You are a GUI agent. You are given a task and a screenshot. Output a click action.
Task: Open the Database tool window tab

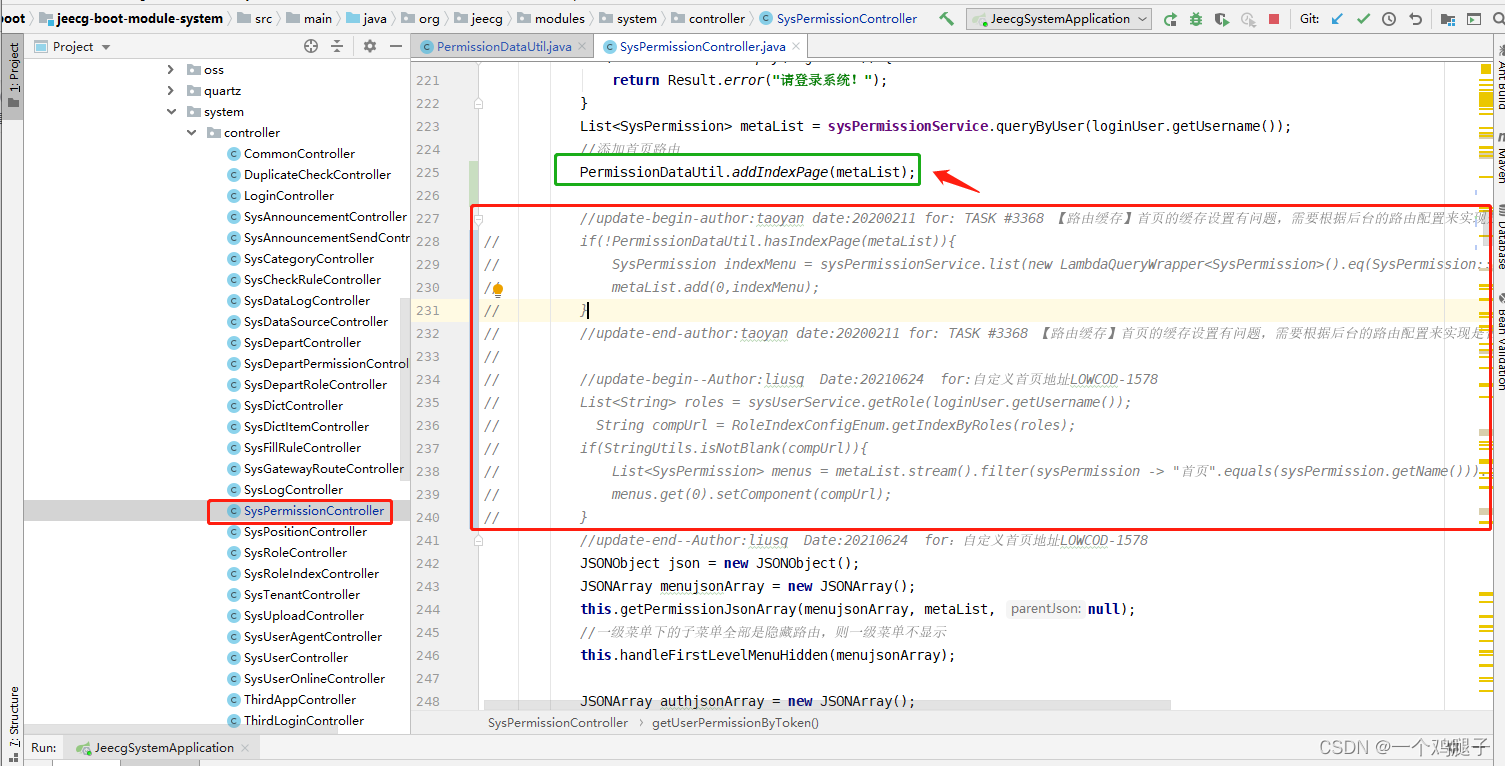tap(1498, 238)
